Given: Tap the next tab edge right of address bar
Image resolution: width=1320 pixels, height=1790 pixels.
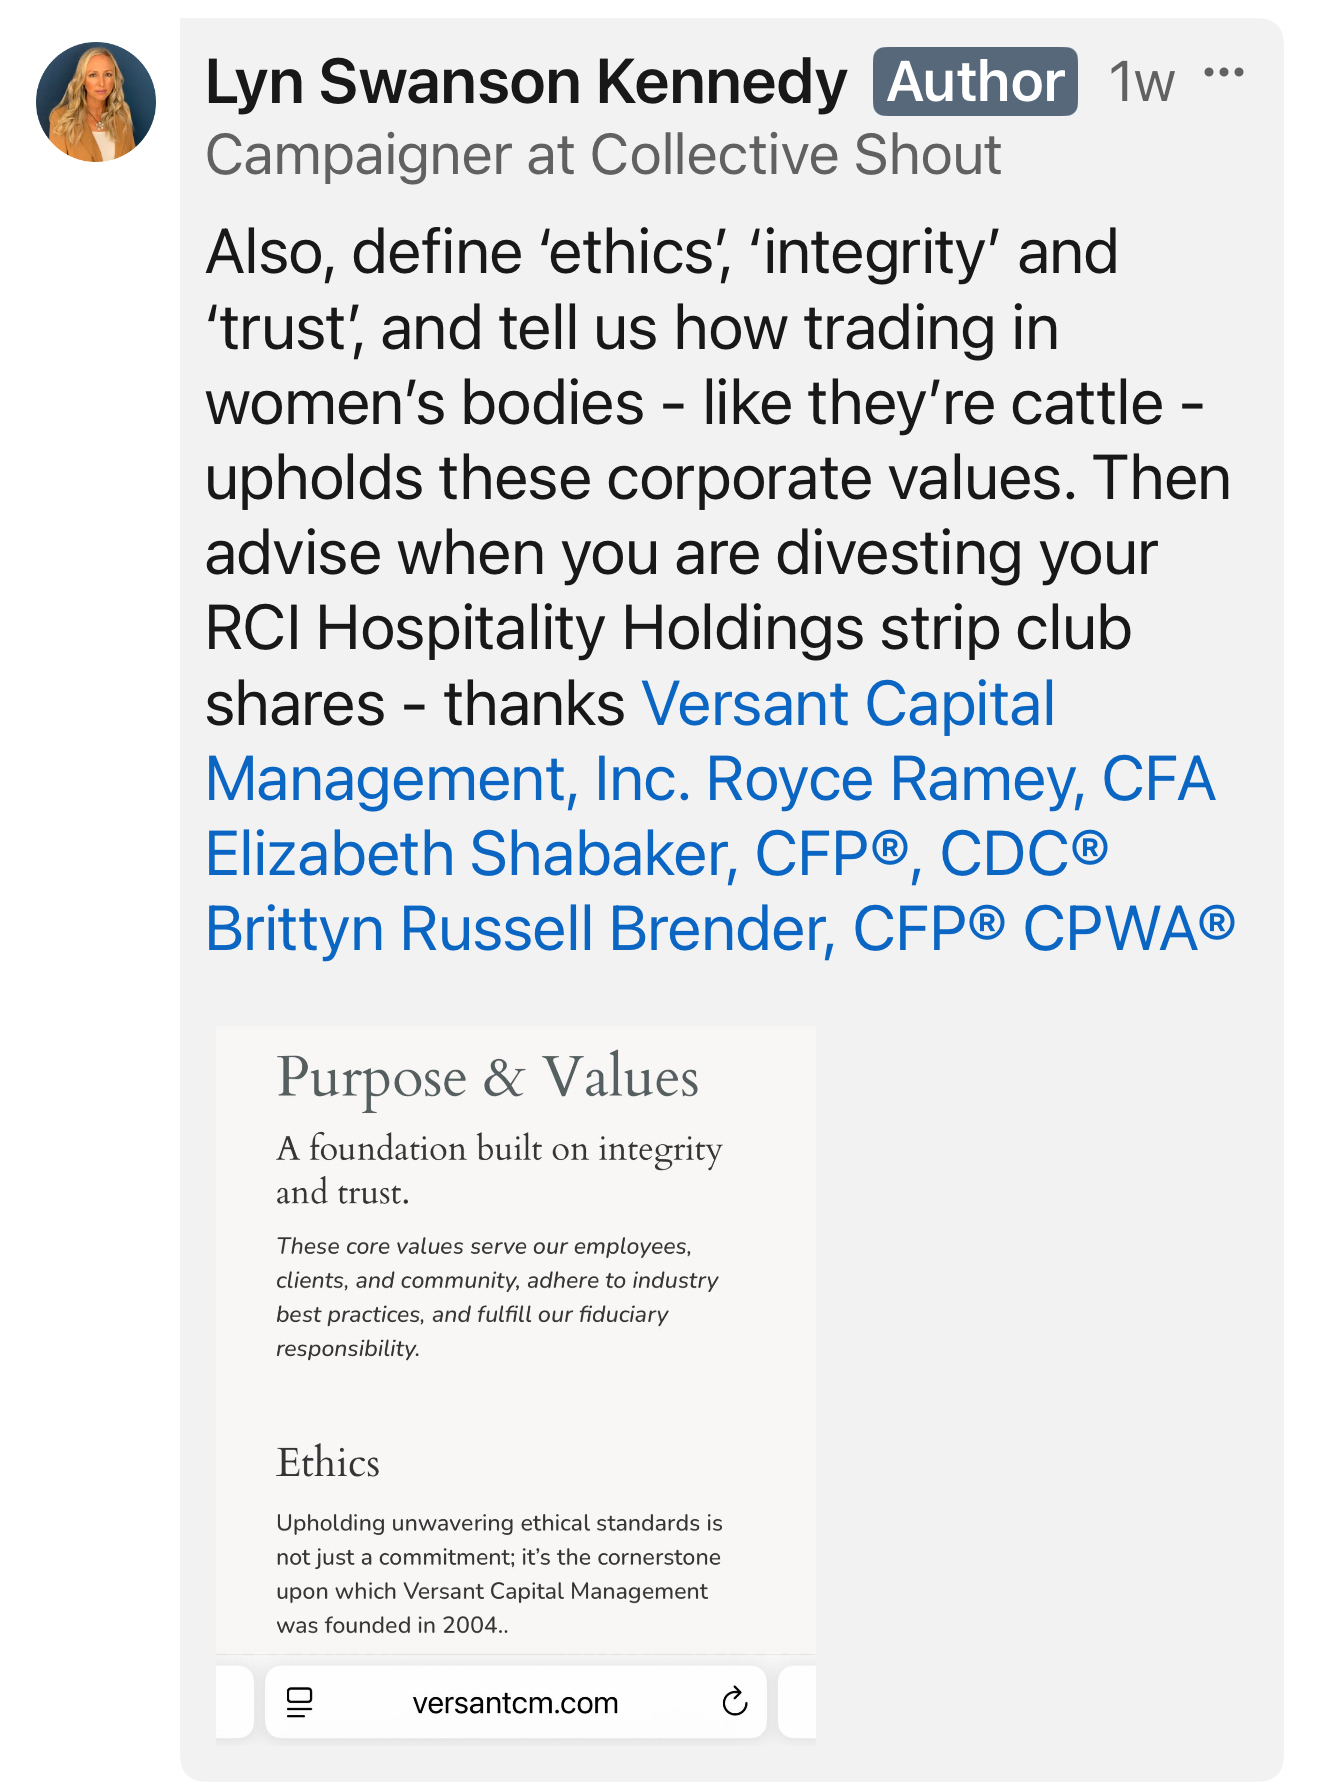Looking at the screenshot, I should pos(797,1702).
